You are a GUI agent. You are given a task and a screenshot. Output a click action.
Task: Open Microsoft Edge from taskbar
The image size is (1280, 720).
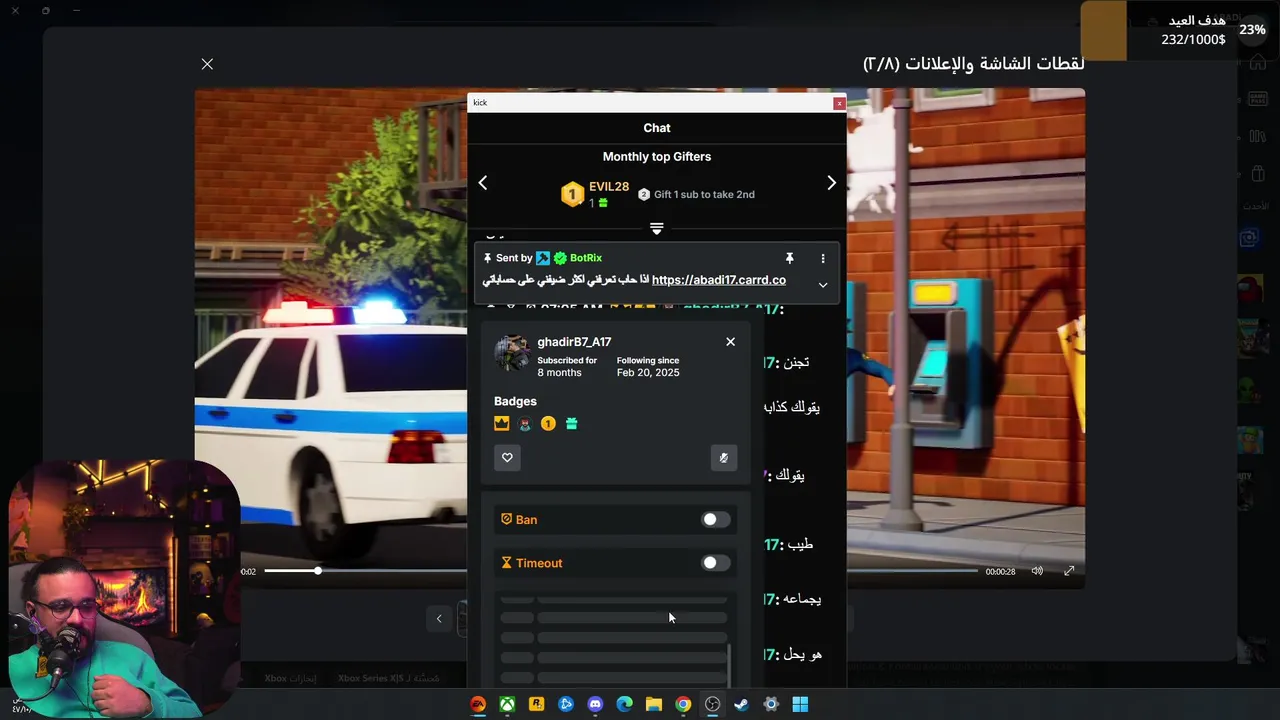tap(625, 704)
